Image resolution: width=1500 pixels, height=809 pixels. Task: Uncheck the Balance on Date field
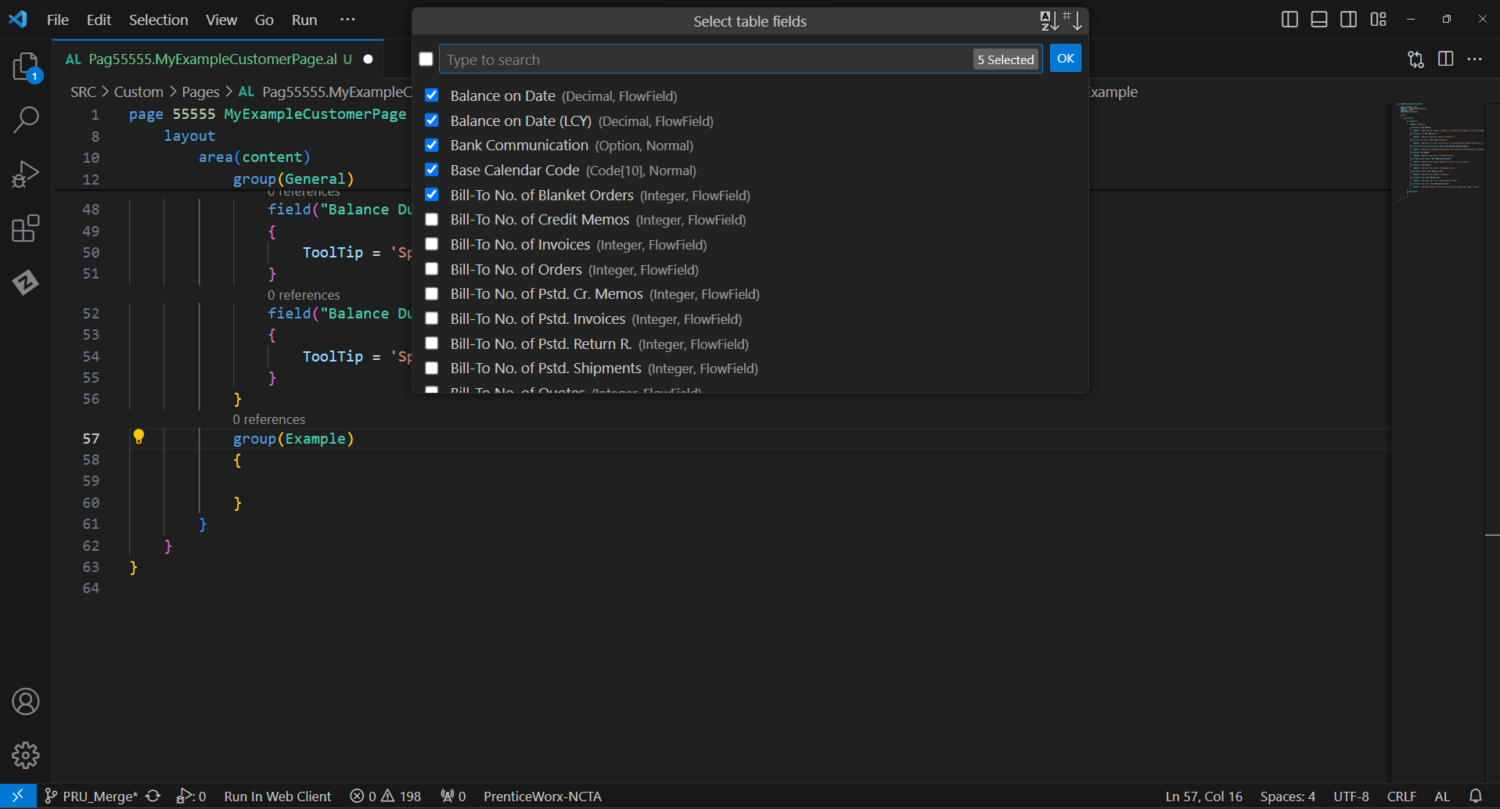tap(431, 95)
